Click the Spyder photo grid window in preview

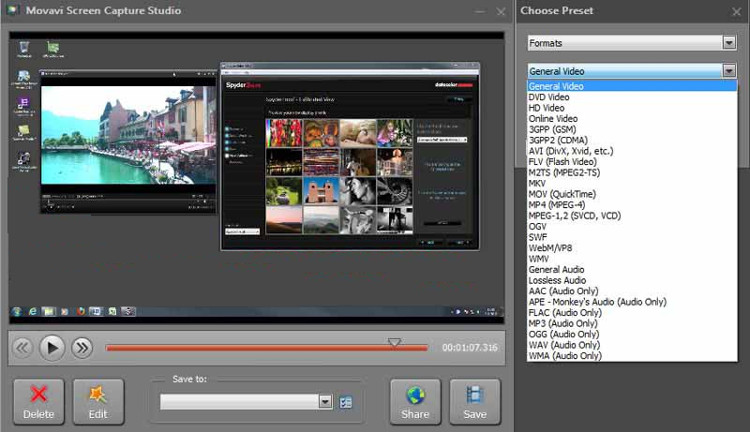point(350,156)
